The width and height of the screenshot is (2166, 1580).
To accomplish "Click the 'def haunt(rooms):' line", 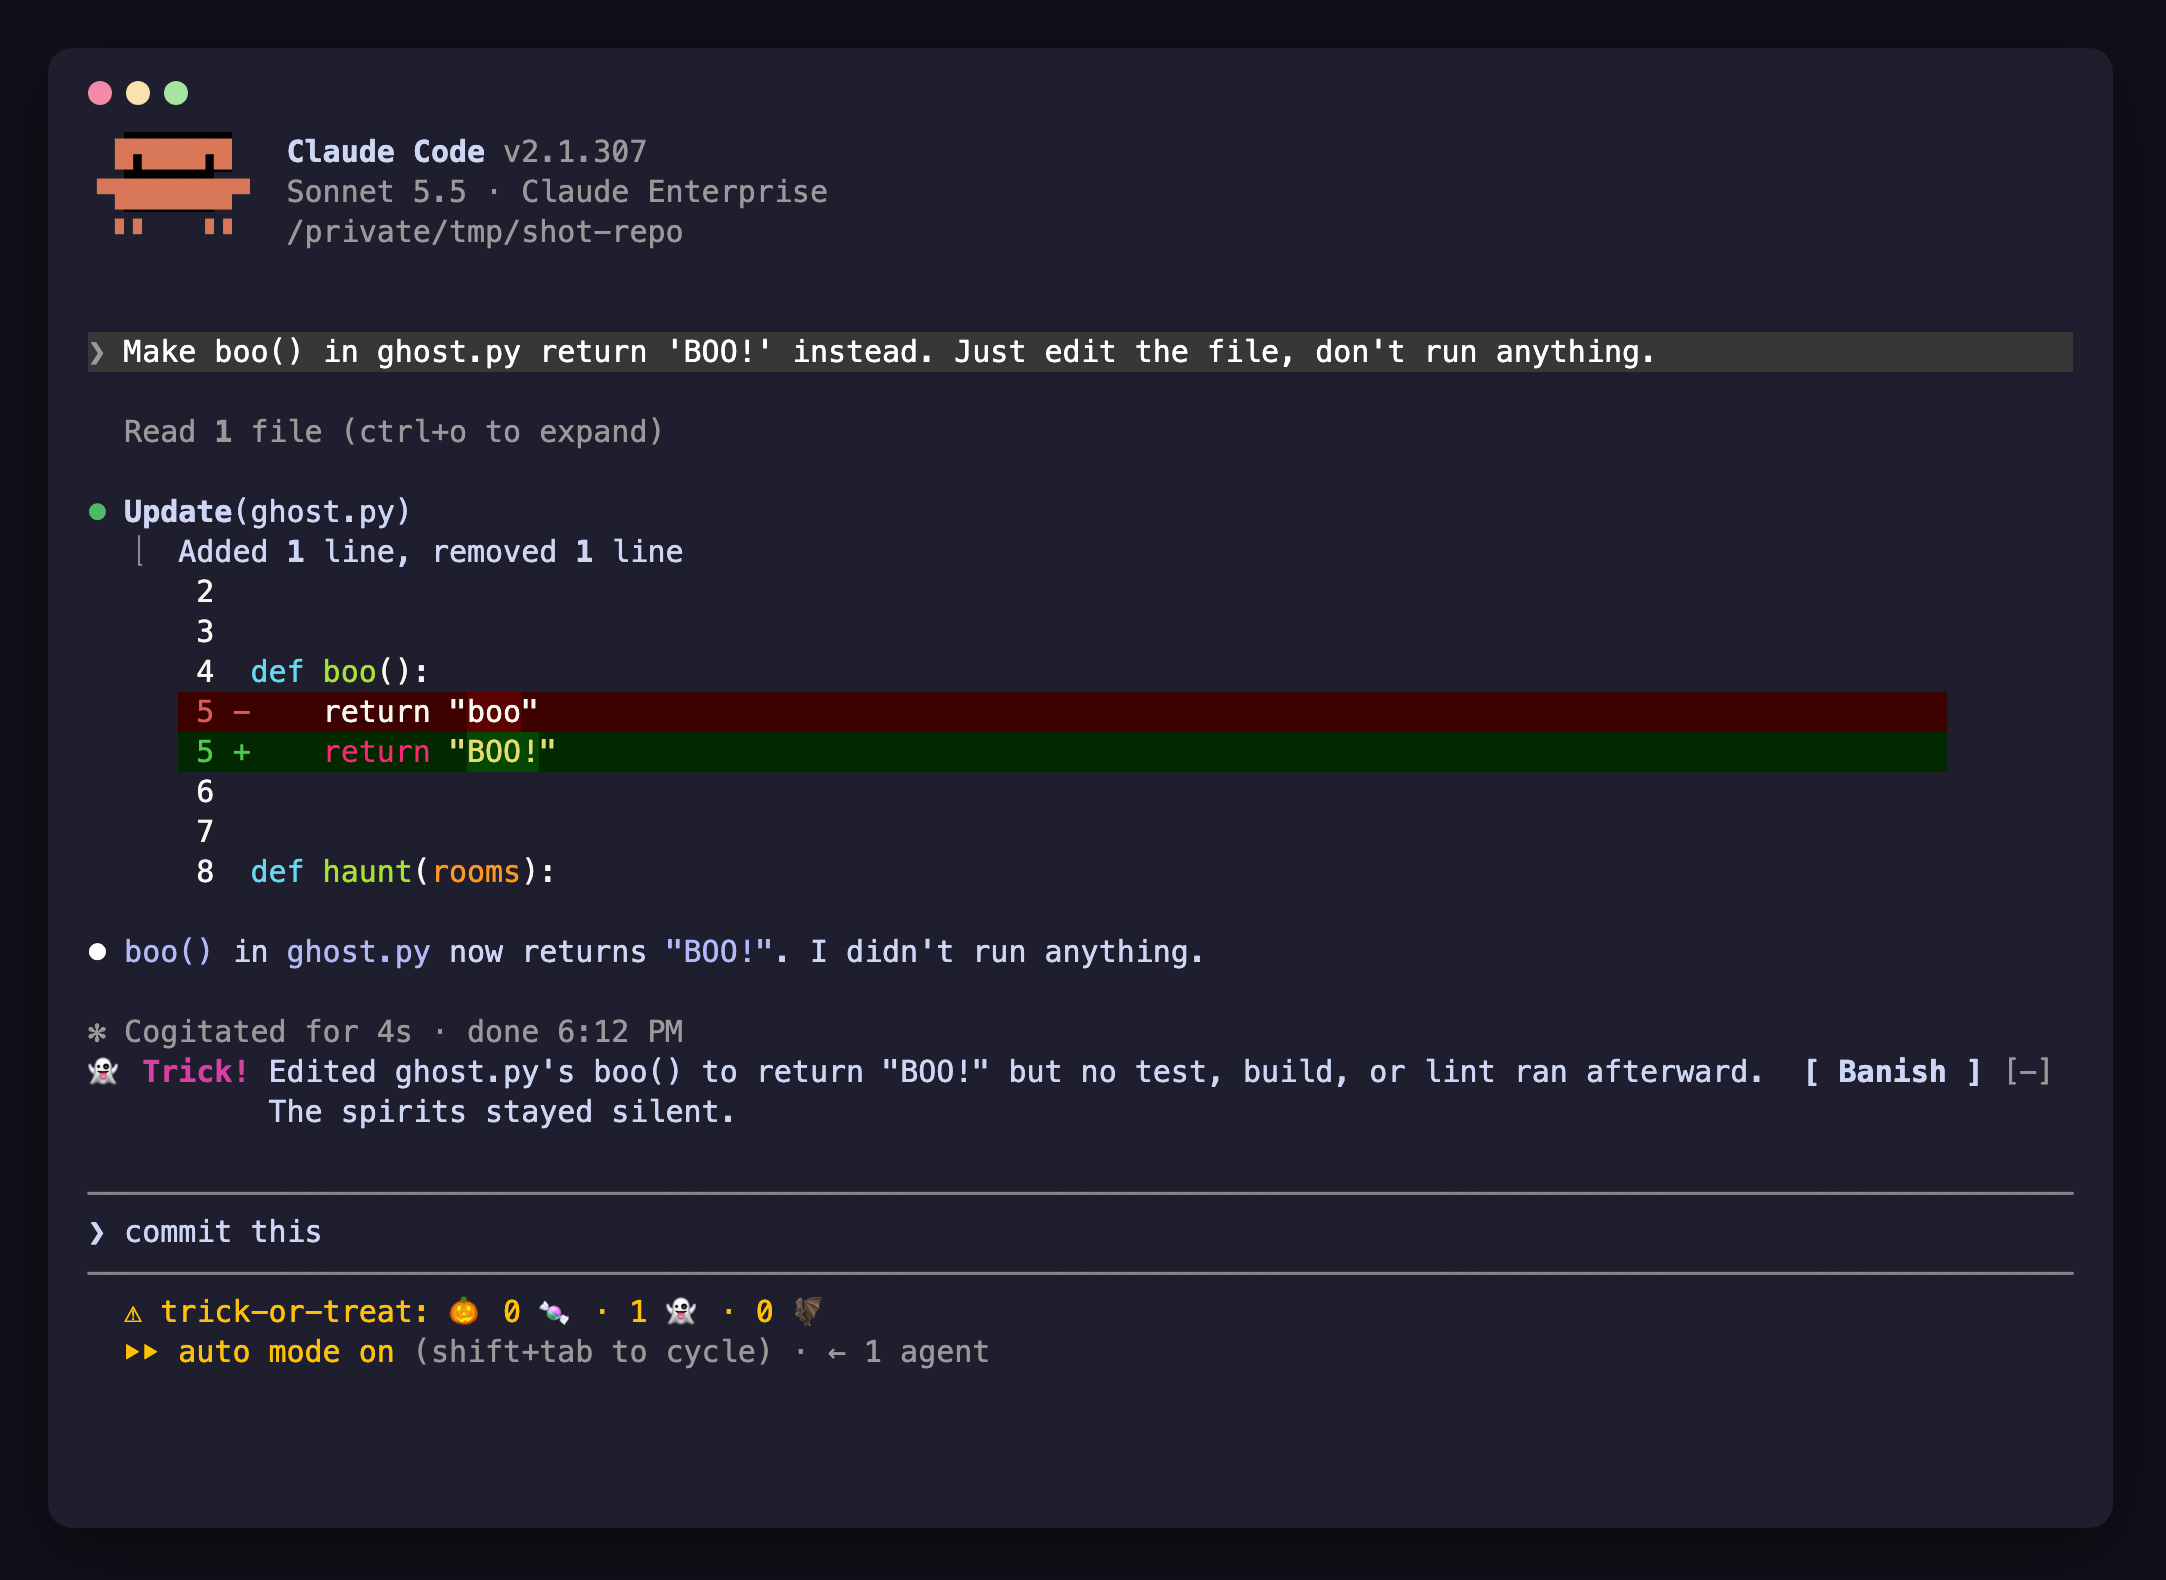I will (x=402, y=872).
